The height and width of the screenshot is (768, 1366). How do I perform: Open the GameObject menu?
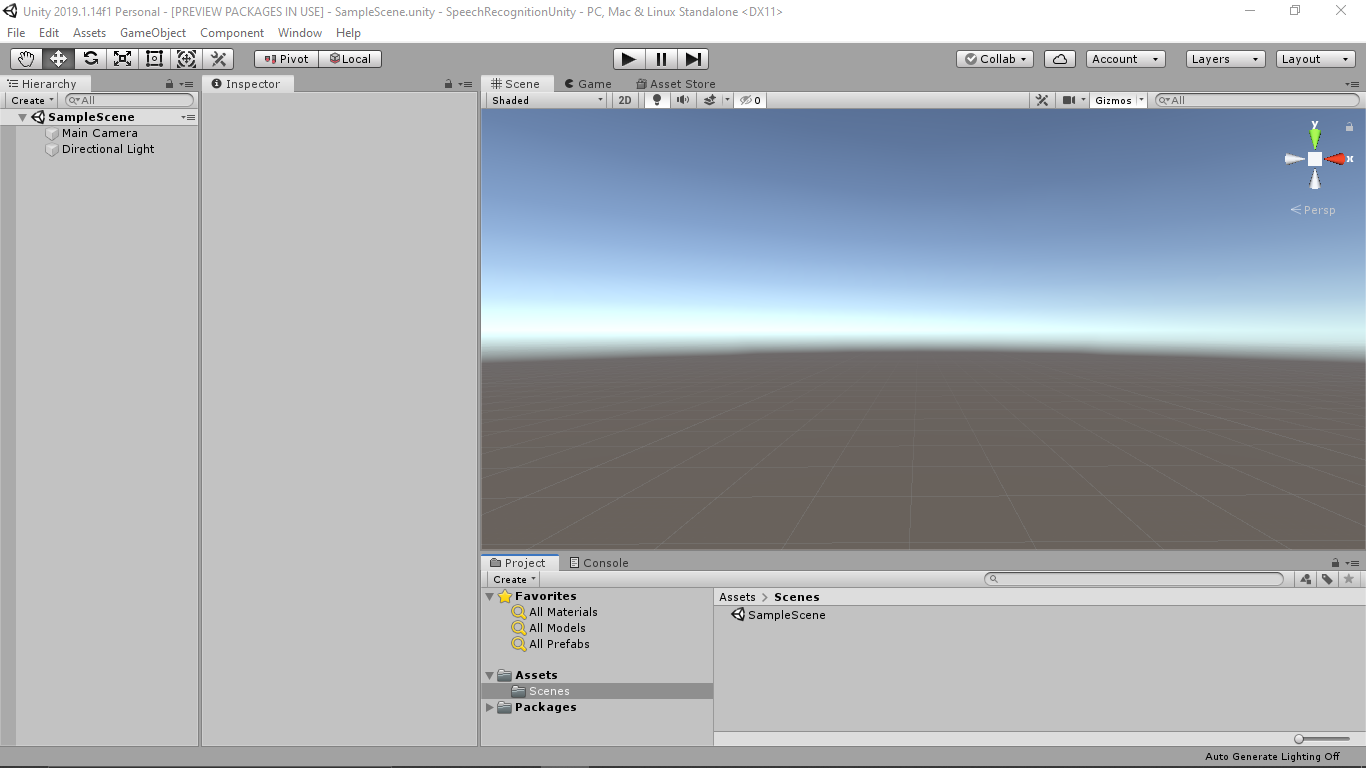[x=152, y=32]
